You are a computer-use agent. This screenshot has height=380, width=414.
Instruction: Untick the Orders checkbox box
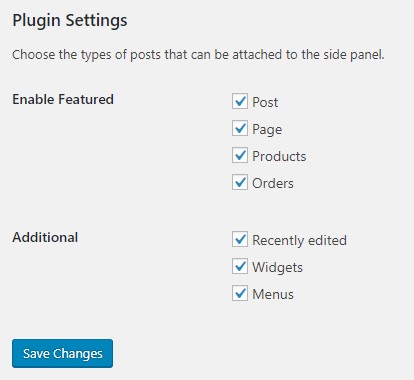pyautogui.click(x=240, y=182)
